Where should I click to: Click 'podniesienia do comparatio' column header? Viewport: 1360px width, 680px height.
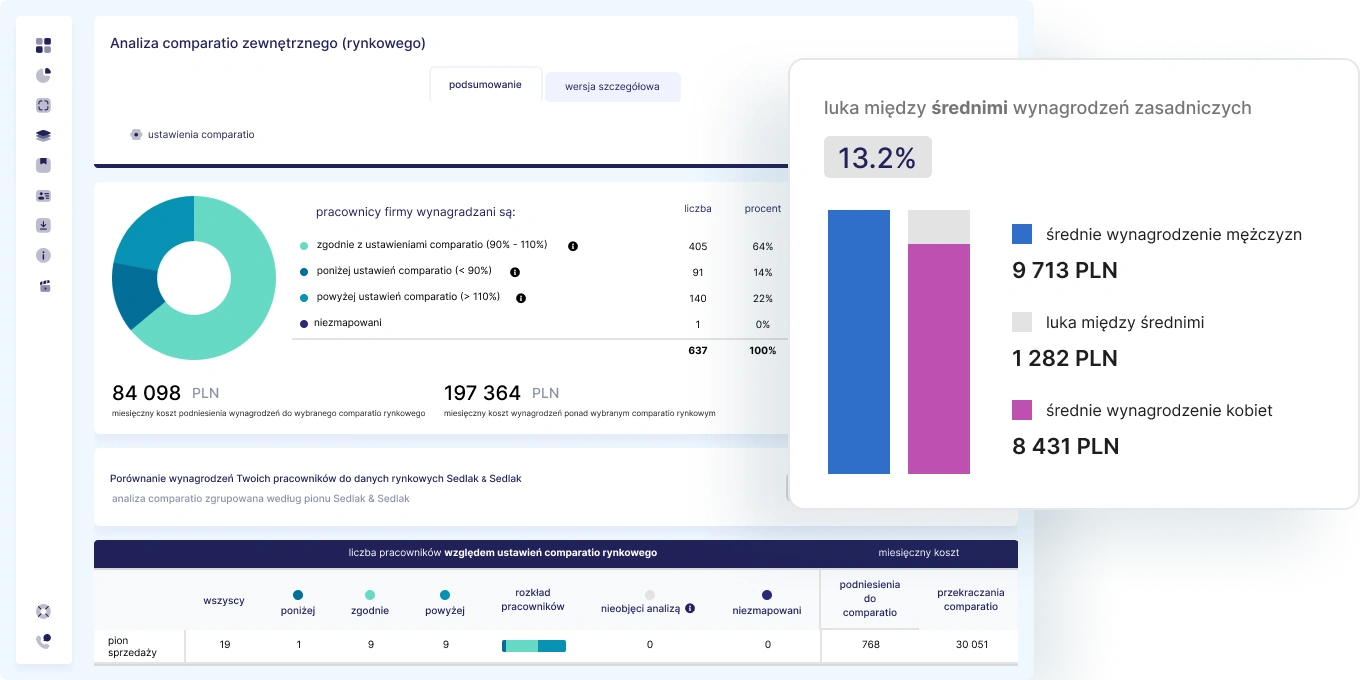pos(870,598)
